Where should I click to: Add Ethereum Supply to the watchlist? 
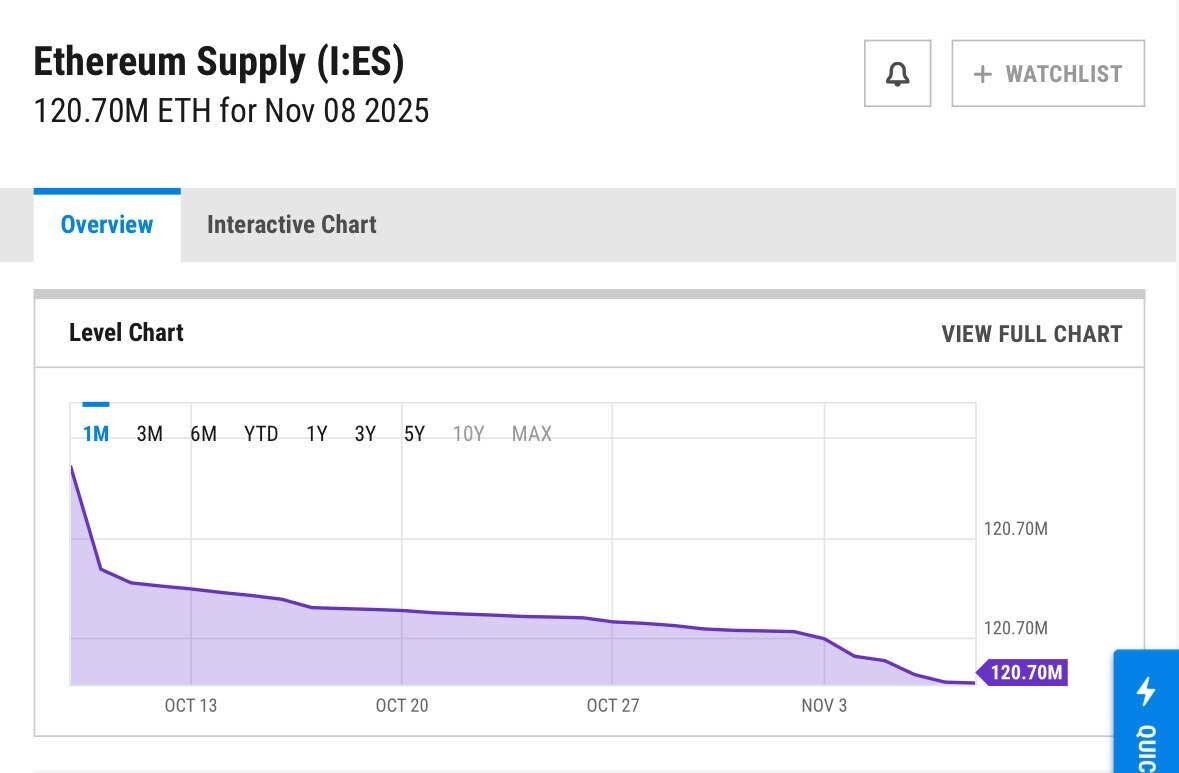1047,74
